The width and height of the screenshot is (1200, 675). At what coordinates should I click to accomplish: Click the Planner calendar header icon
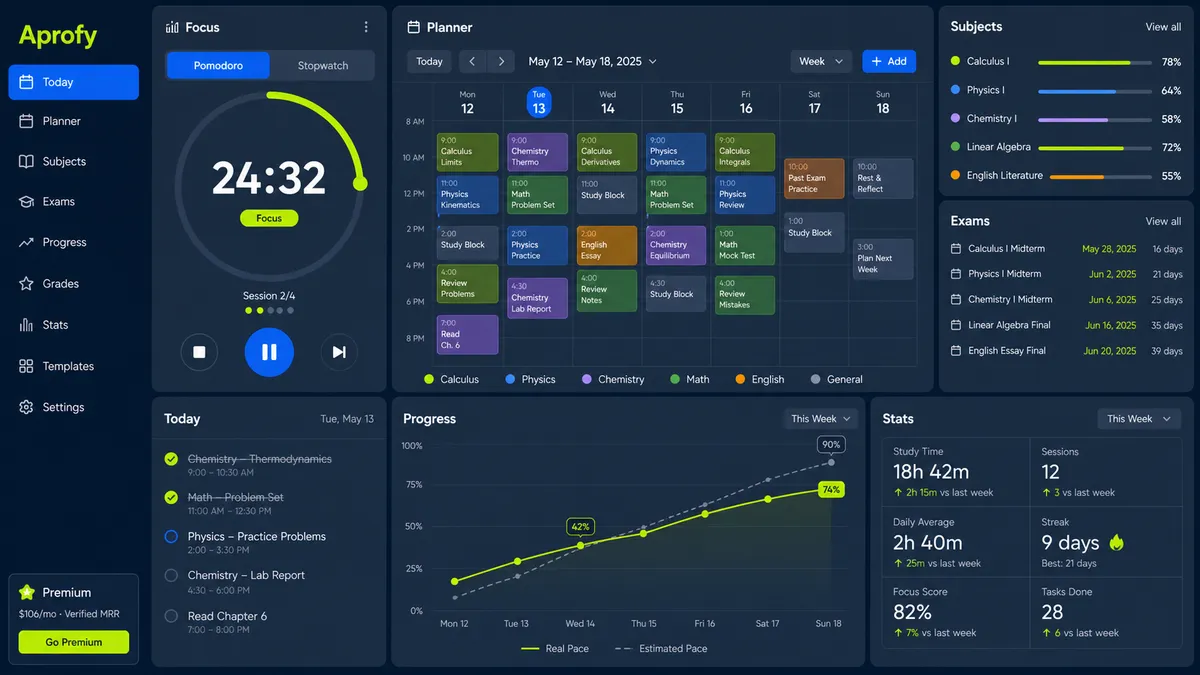coord(413,27)
